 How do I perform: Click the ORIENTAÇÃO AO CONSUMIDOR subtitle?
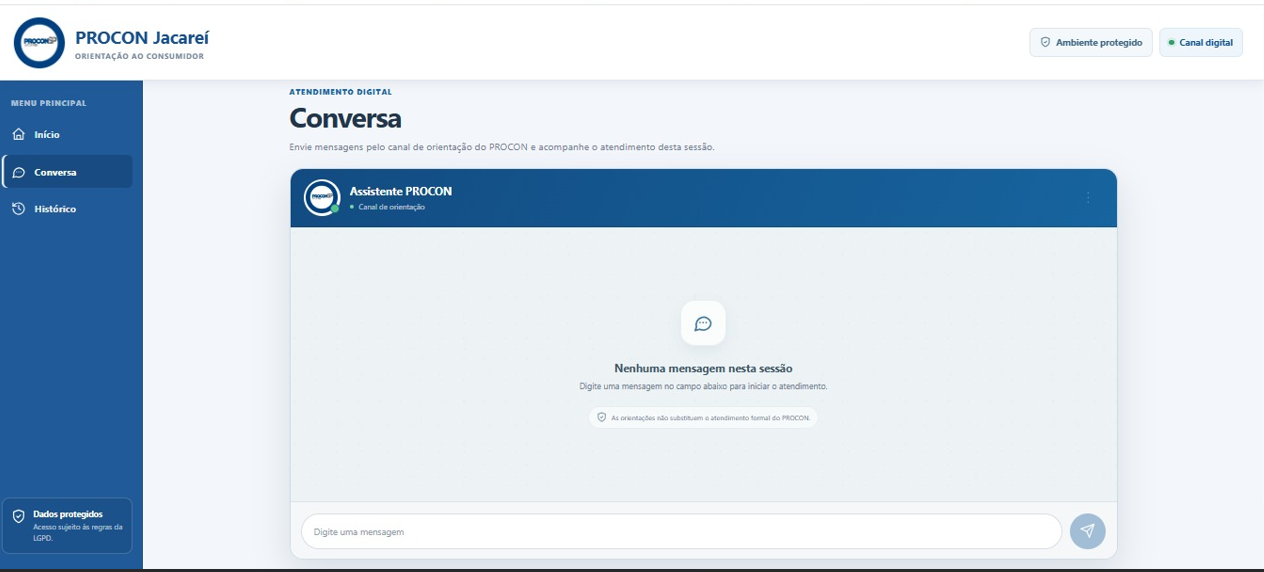coord(139,57)
